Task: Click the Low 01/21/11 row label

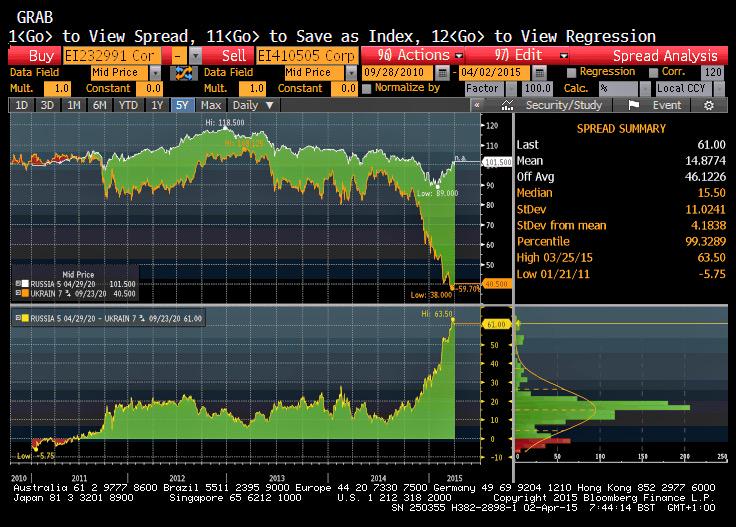Action: 553,274
